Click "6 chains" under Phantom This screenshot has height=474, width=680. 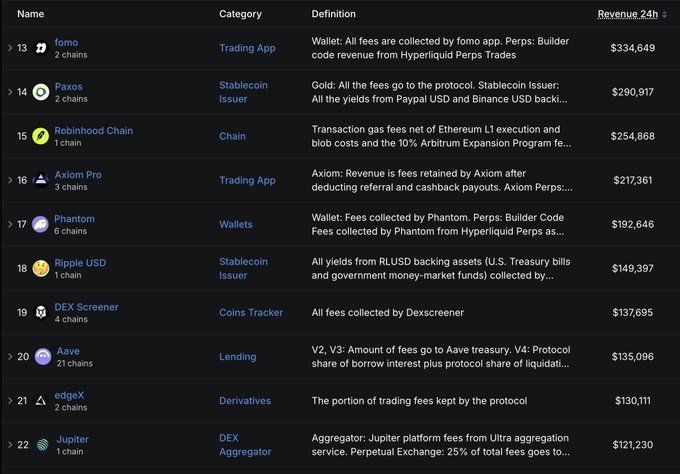[x=70, y=231]
